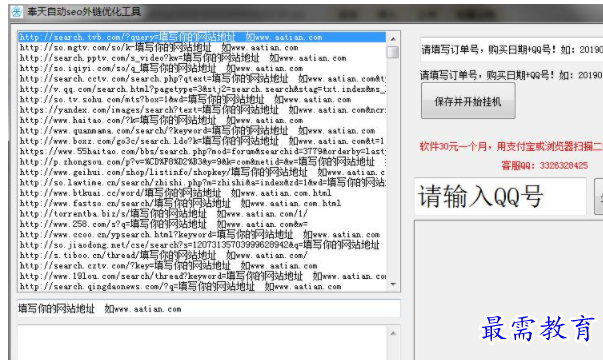This screenshot has height=360, width=603.
Task: Click the red 软件30元一个月 pricing text
Action: [x=511, y=147]
